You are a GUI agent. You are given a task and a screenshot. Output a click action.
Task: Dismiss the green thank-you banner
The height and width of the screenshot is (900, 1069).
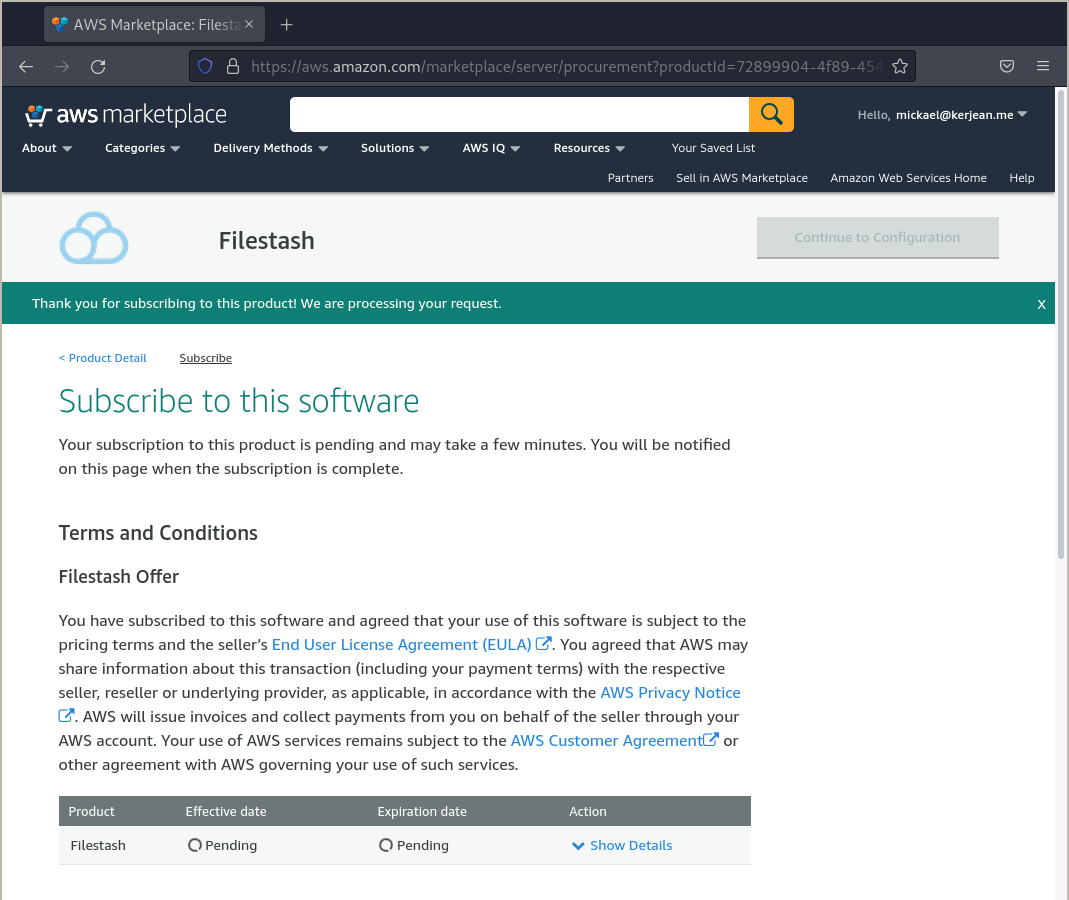(1041, 304)
